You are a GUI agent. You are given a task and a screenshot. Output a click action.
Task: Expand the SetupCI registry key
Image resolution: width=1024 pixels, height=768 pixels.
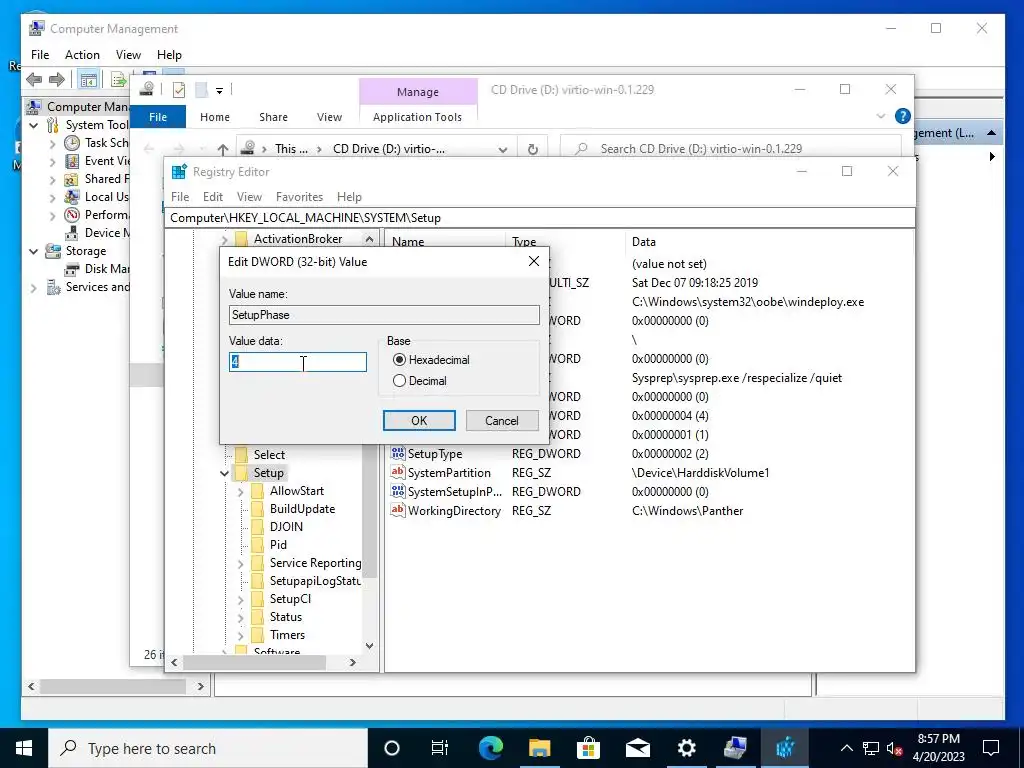tap(241, 599)
